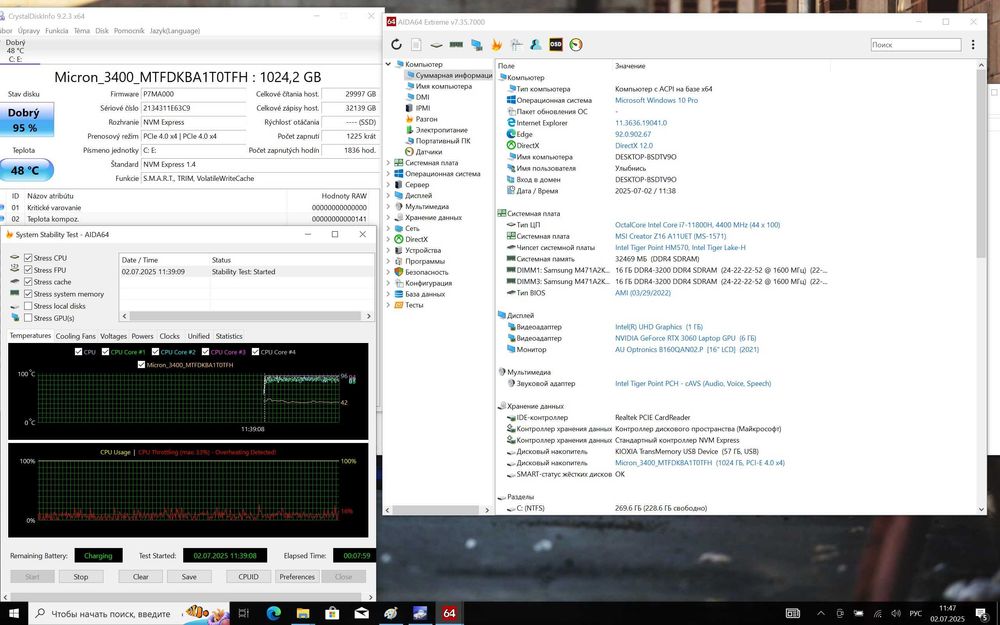Click the Wi-Fi network tray icon
This screenshot has width=1000, height=625.
point(878,614)
